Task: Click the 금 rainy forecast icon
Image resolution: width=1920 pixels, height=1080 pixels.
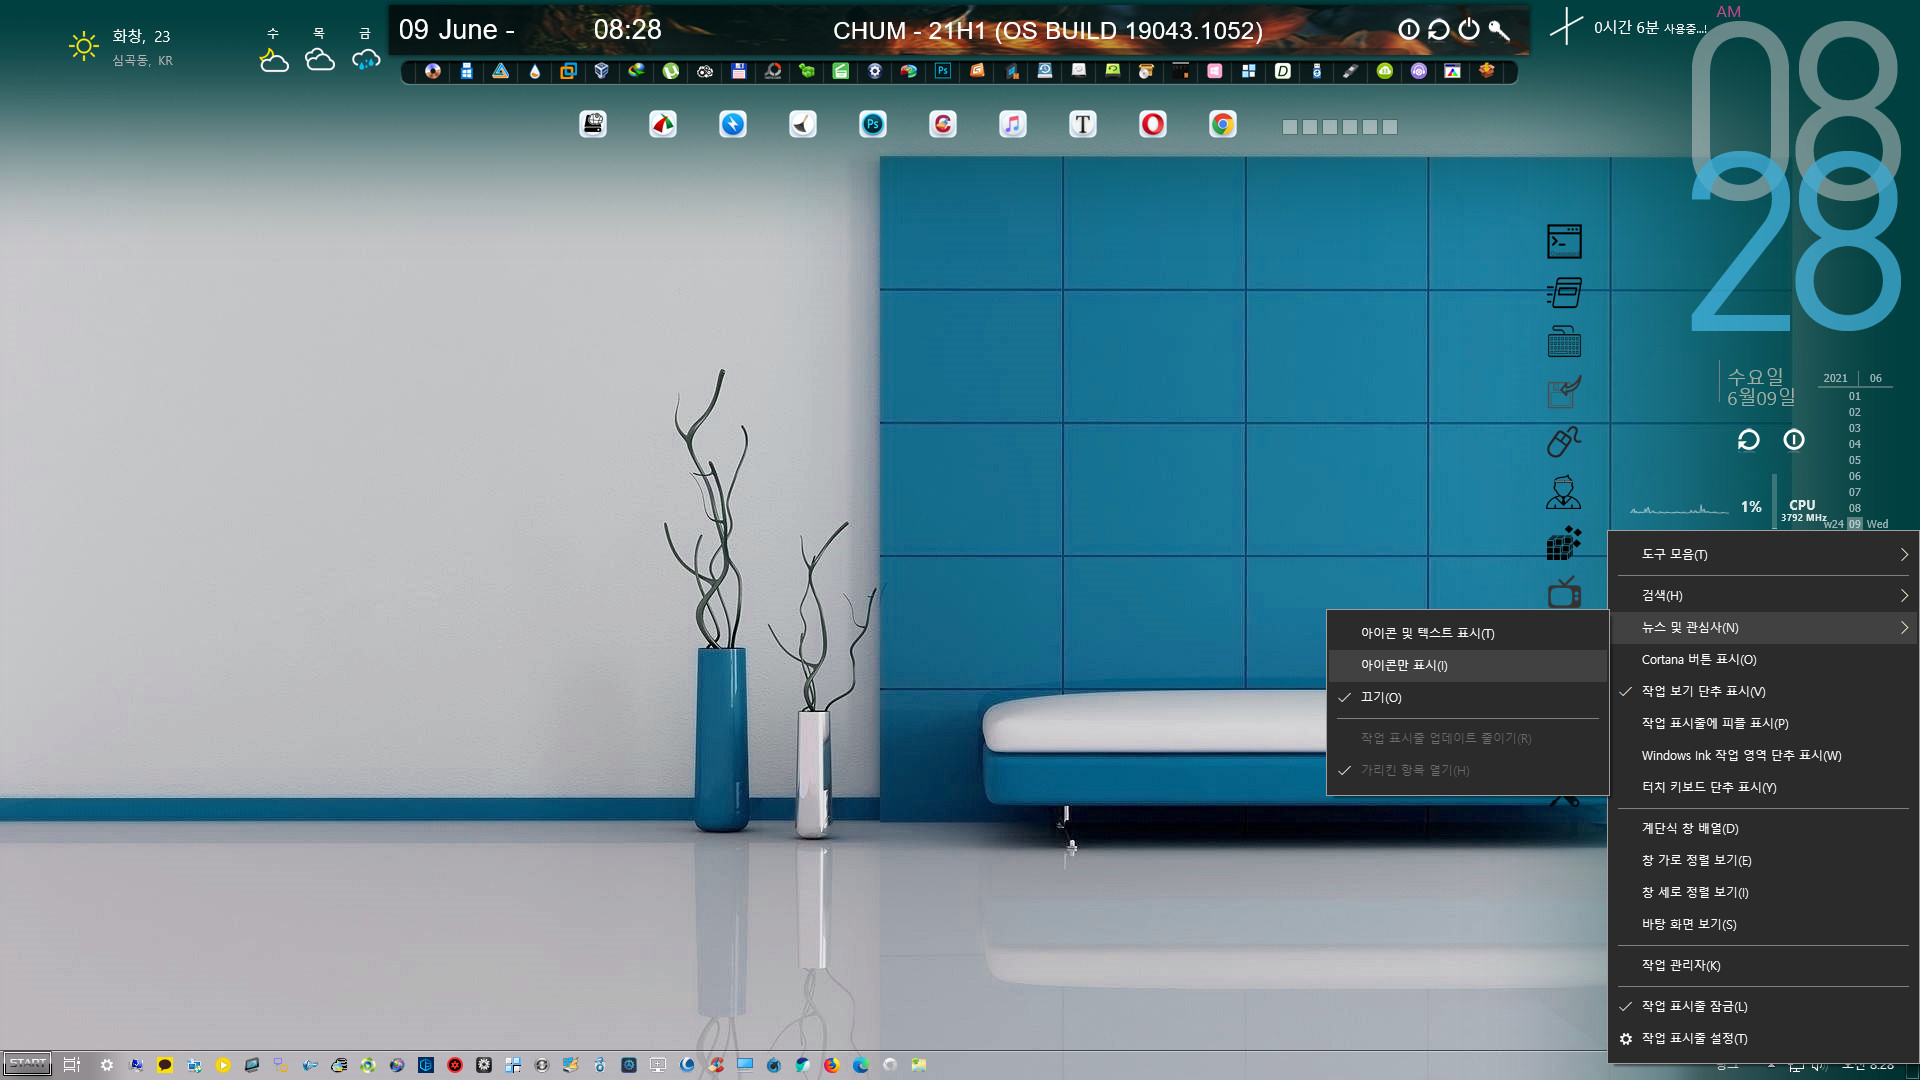Action: click(365, 60)
